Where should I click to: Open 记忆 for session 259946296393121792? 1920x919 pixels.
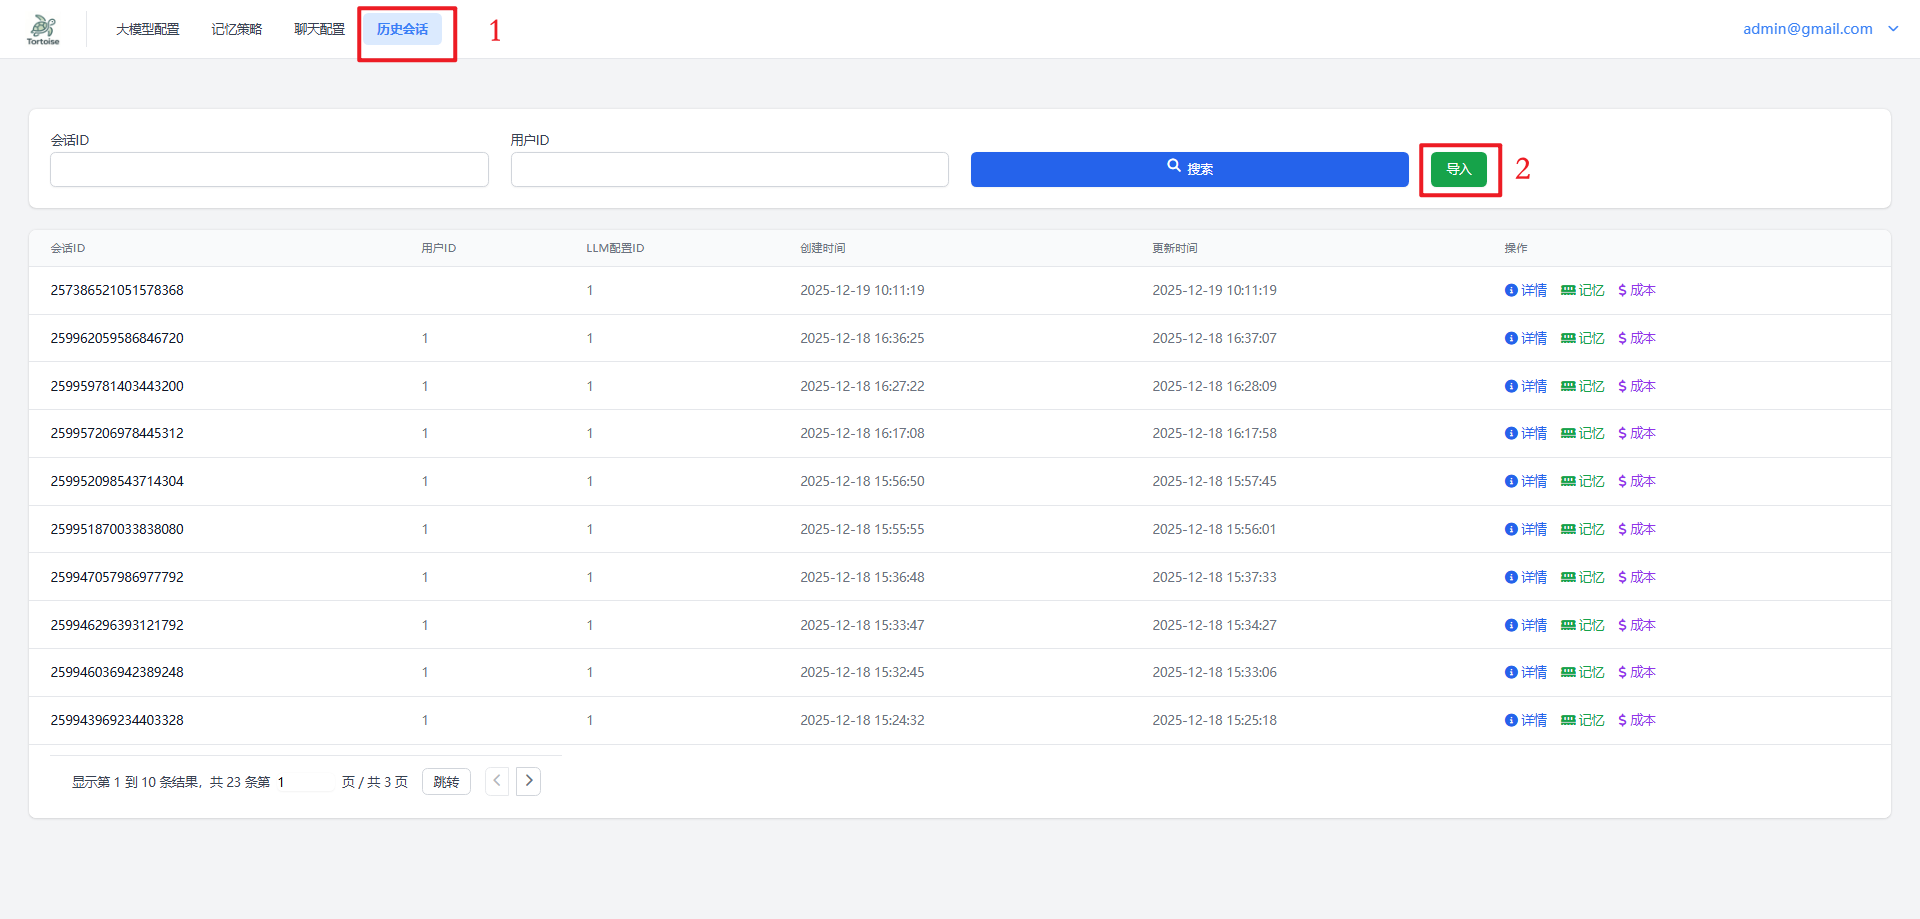1583,625
